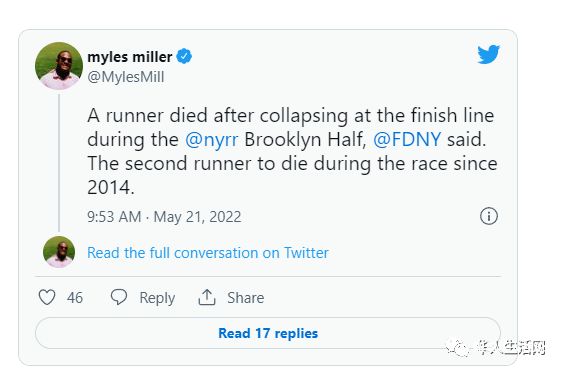Click the heart like icon
563x373 pixels.
(47, 297)
